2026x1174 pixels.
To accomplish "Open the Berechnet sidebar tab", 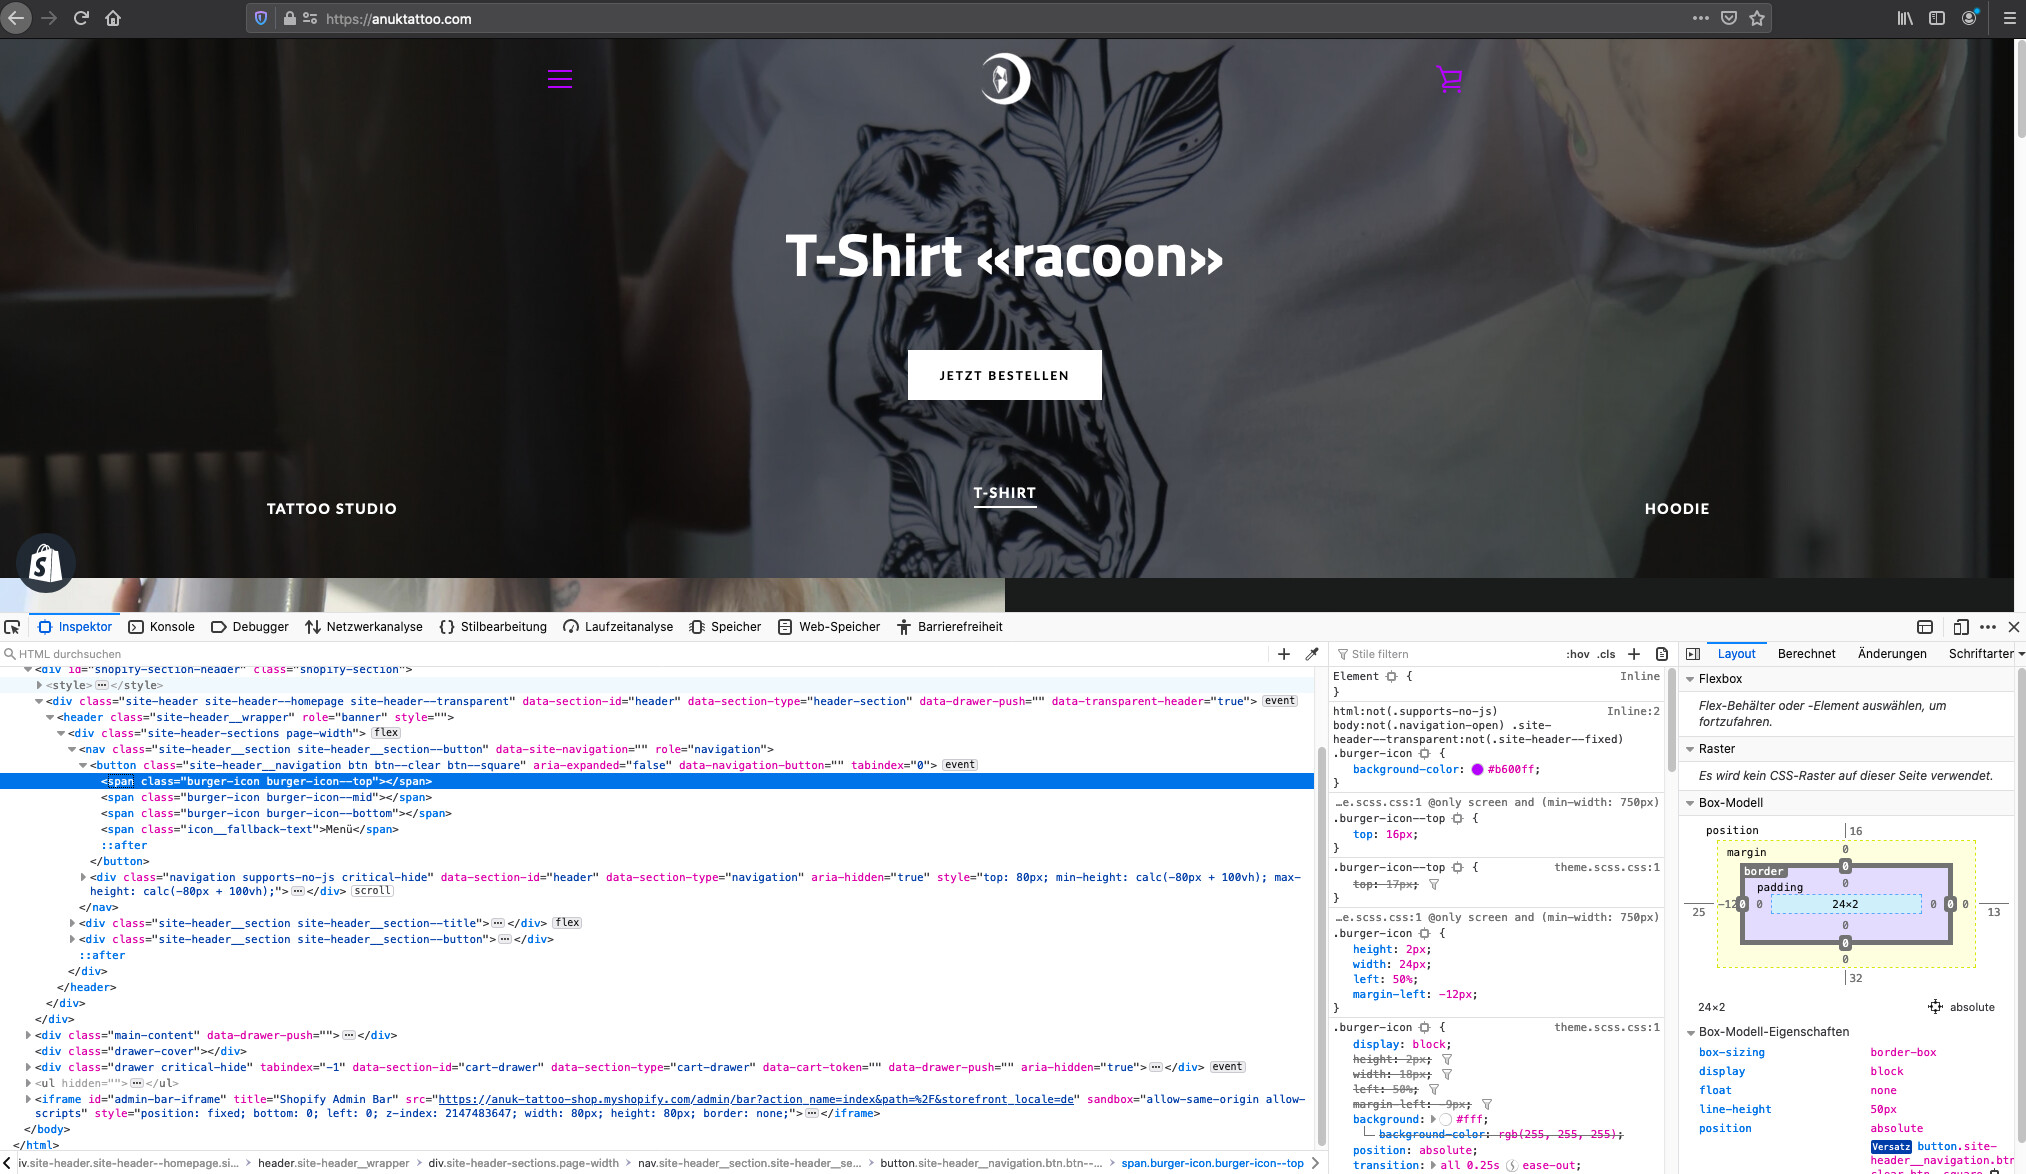I will coord(1806,654).
